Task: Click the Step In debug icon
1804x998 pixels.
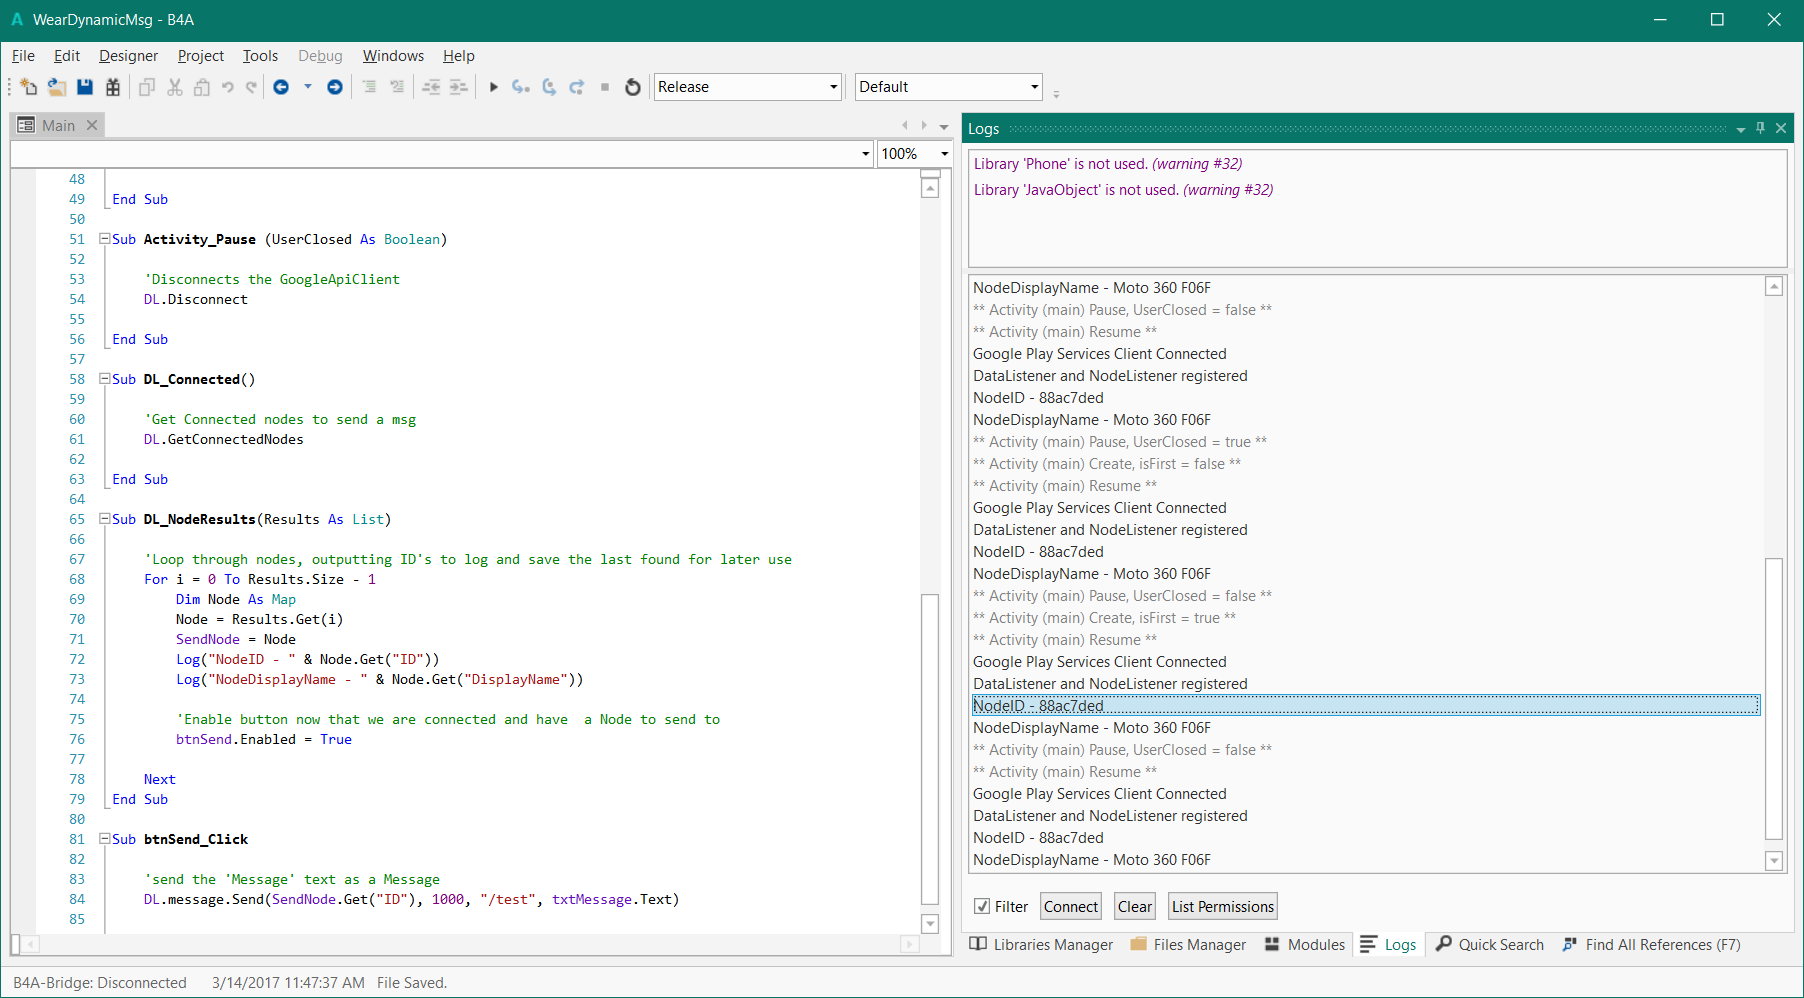Action: coord(521,87)
